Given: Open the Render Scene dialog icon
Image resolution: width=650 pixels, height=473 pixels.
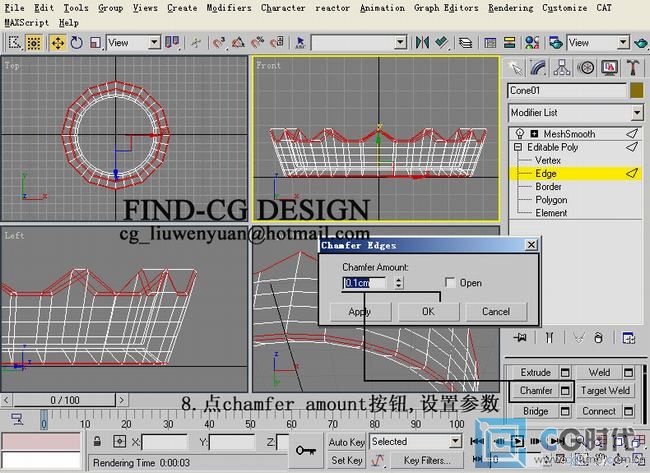Looking at the screenshot, I should (555, 43).
